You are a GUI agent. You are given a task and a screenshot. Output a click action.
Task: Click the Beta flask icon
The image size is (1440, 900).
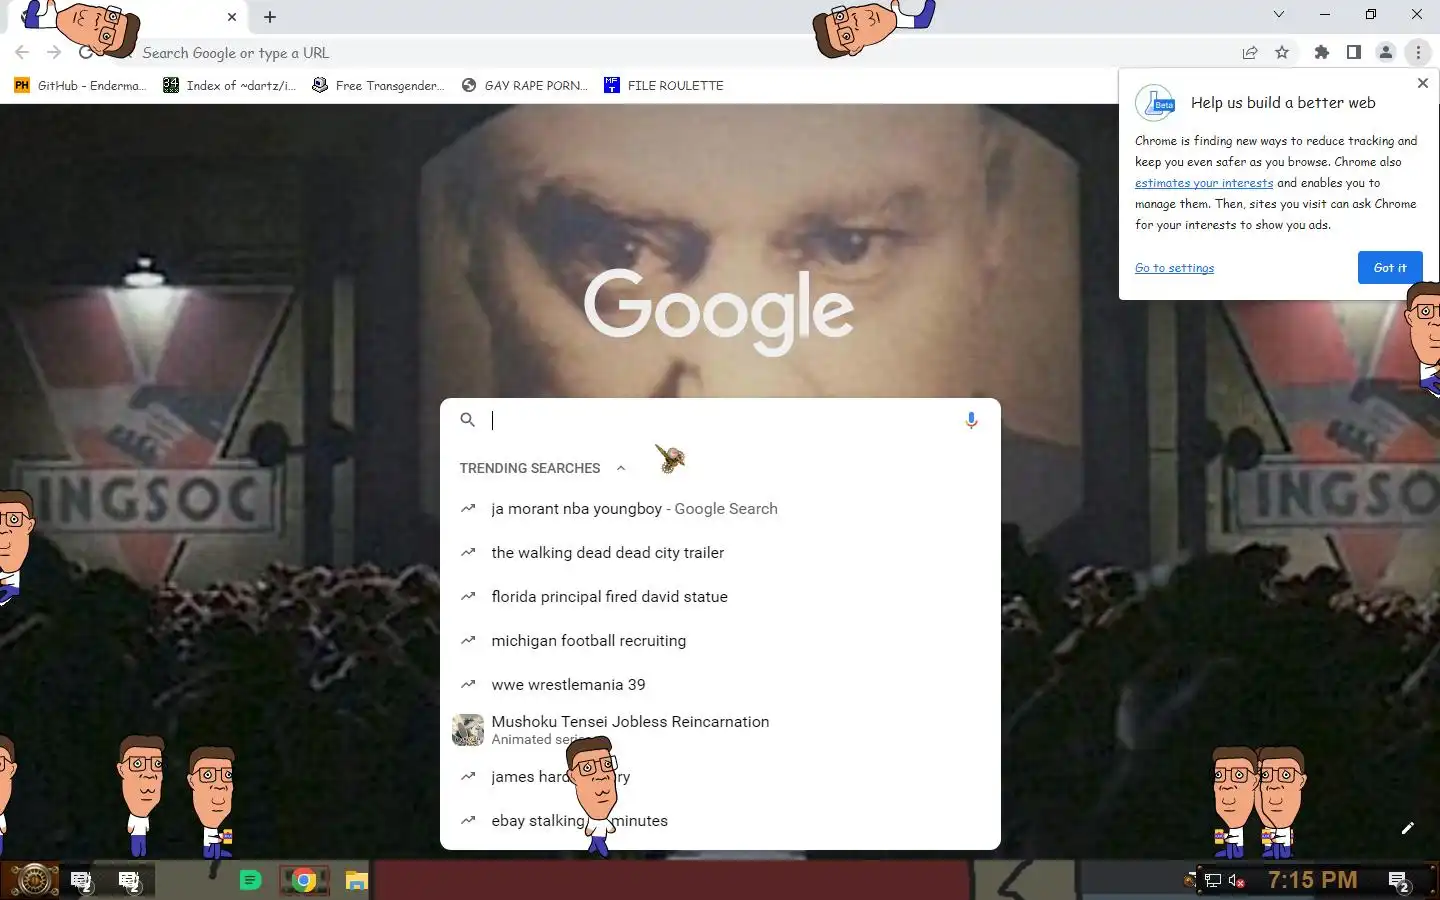pyautogui.click(x=1155, y=103)
